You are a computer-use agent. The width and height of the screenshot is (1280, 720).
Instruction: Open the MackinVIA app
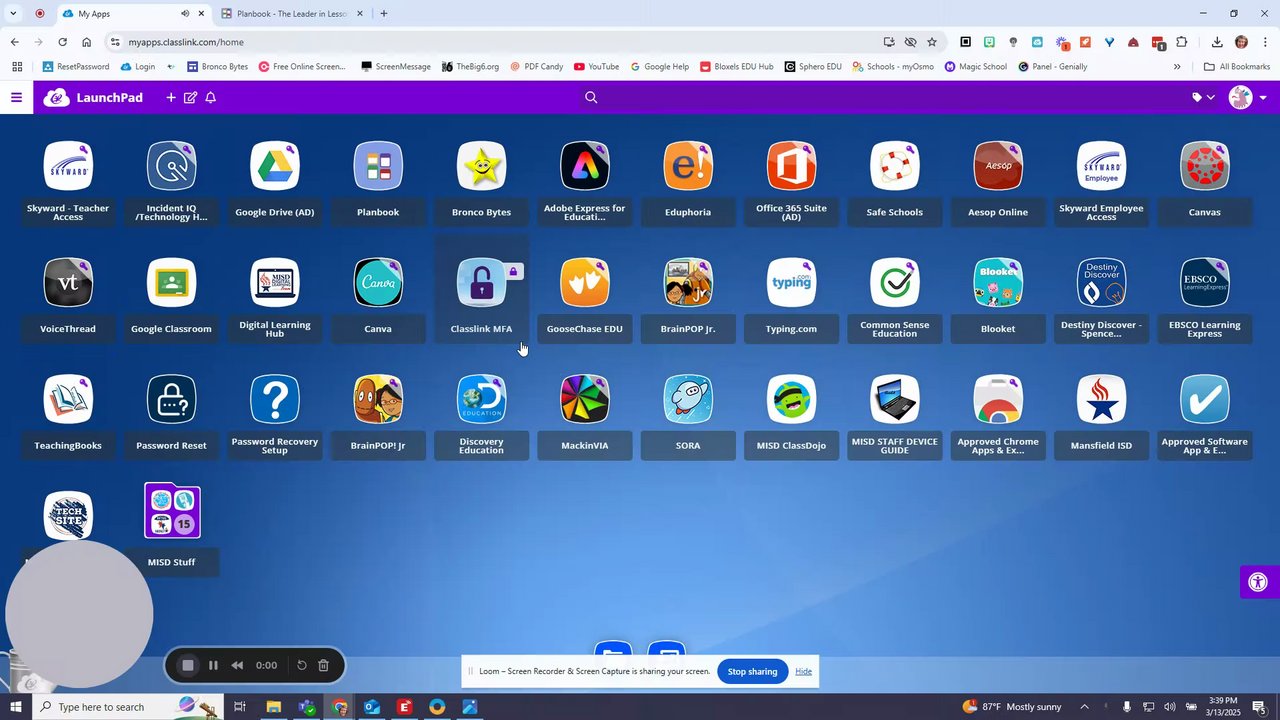pos(585,400)
